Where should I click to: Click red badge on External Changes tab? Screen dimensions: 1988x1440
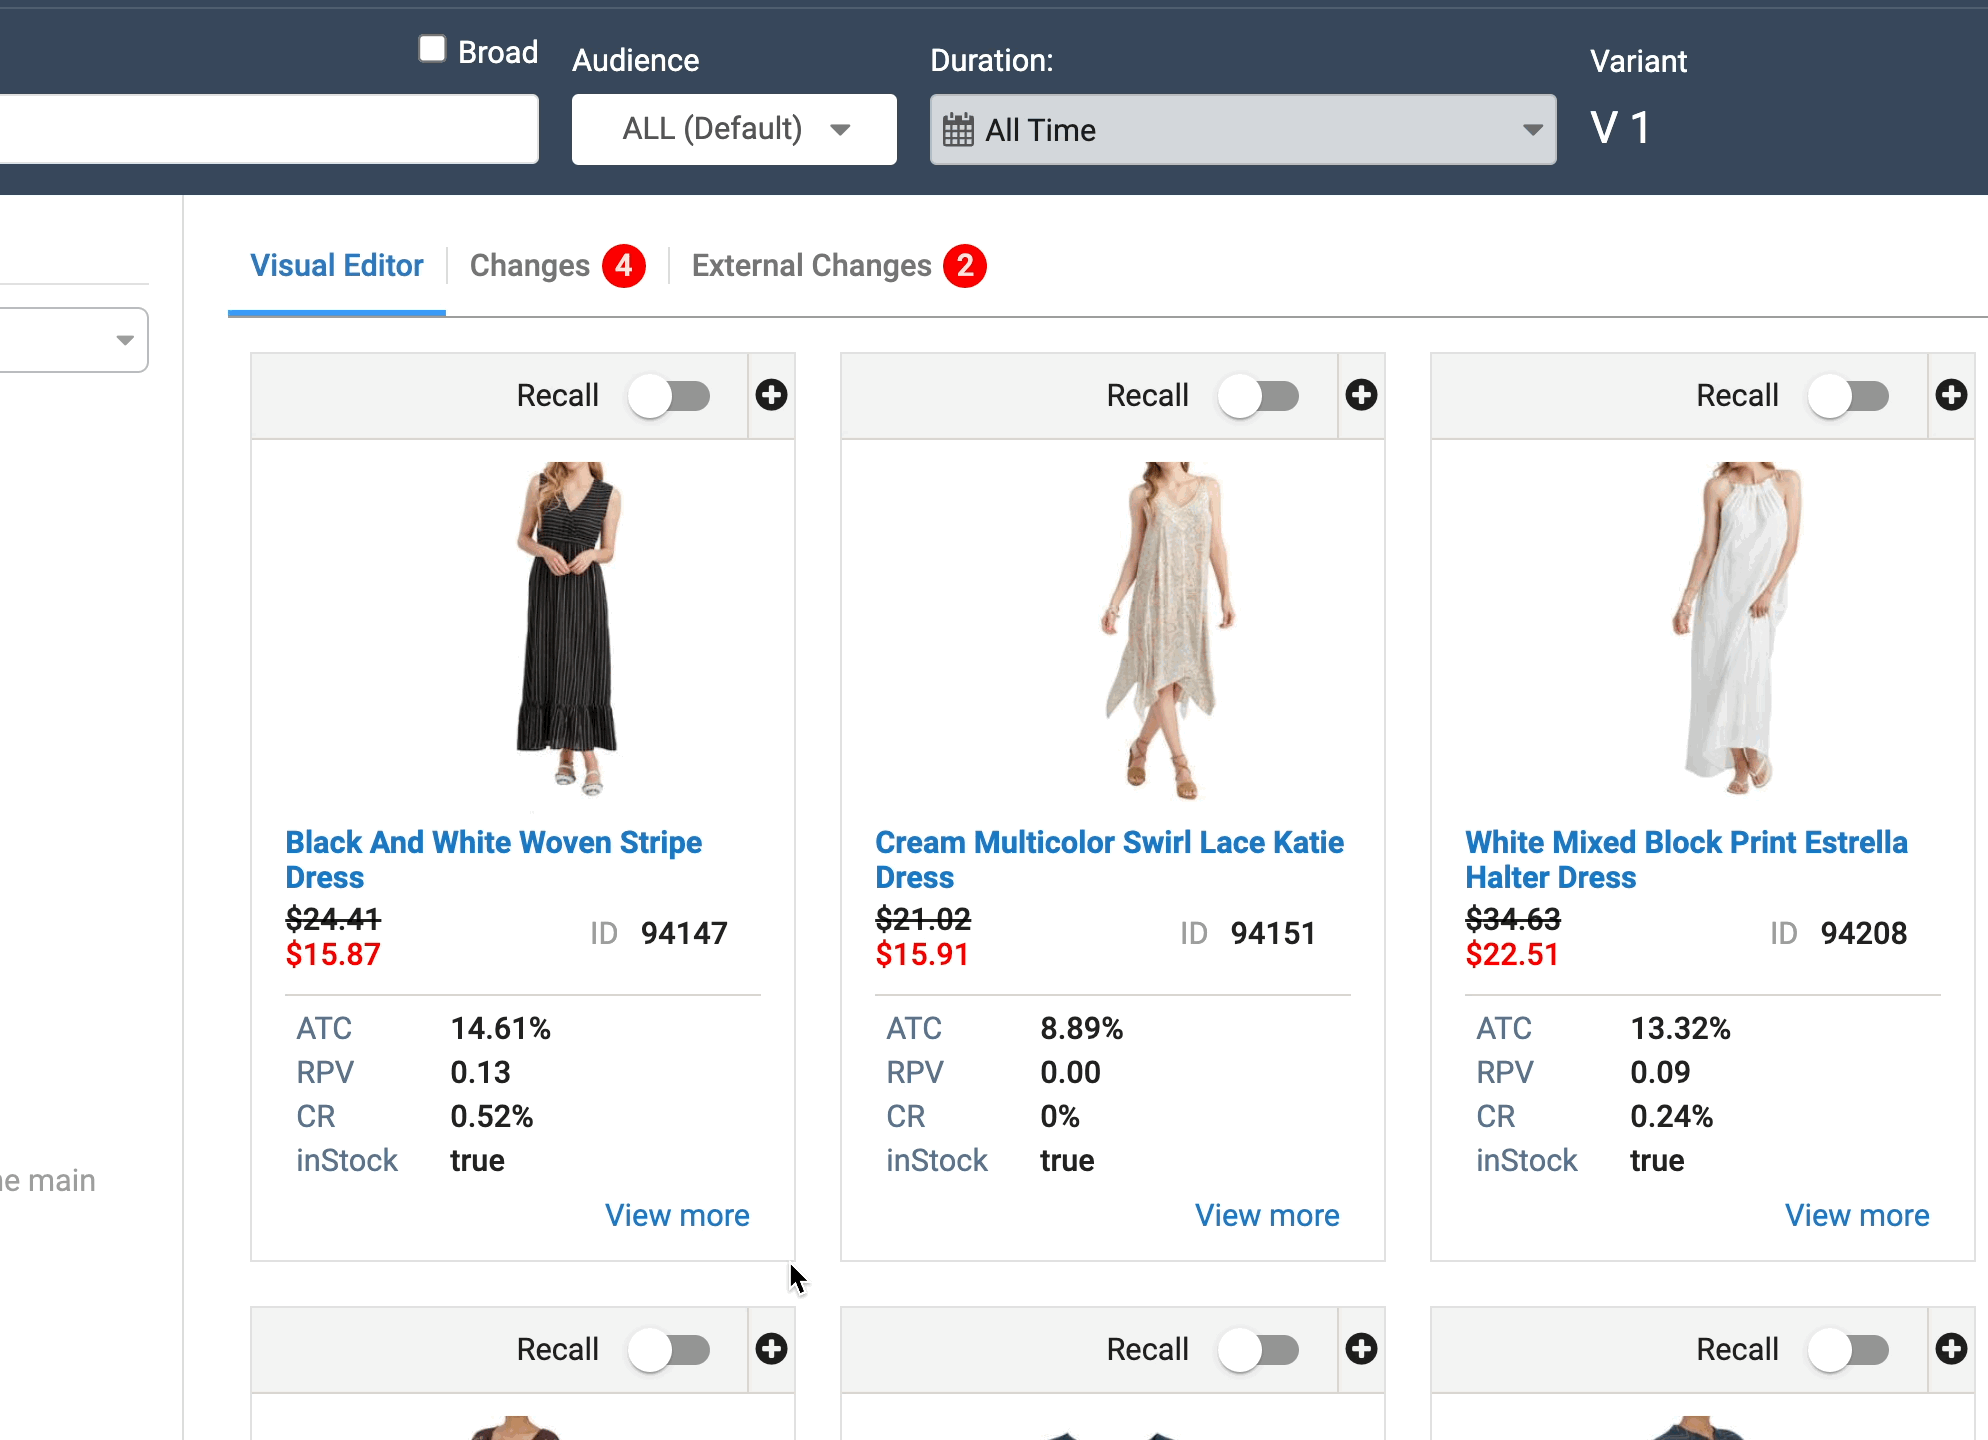965,266
